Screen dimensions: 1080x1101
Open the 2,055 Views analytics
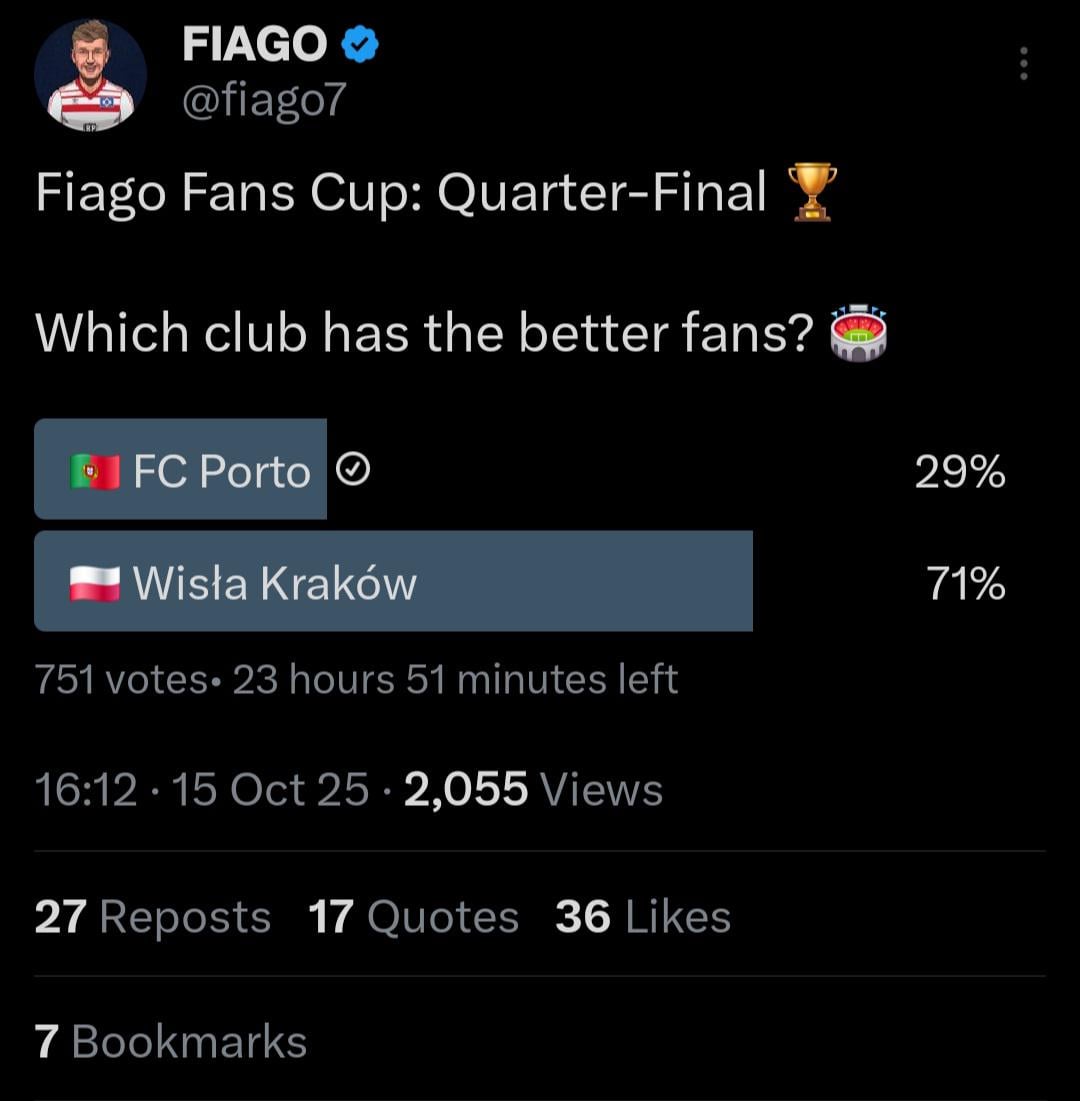[x=534, y=790]
